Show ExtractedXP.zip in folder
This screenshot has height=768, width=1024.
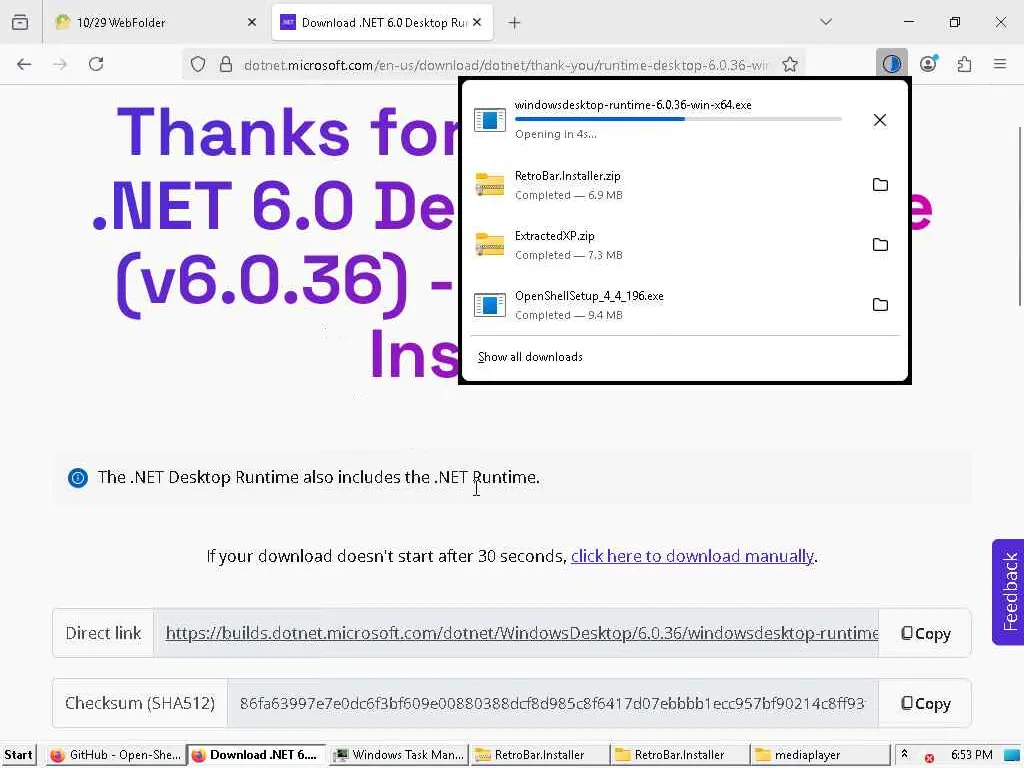coord(880,245)
